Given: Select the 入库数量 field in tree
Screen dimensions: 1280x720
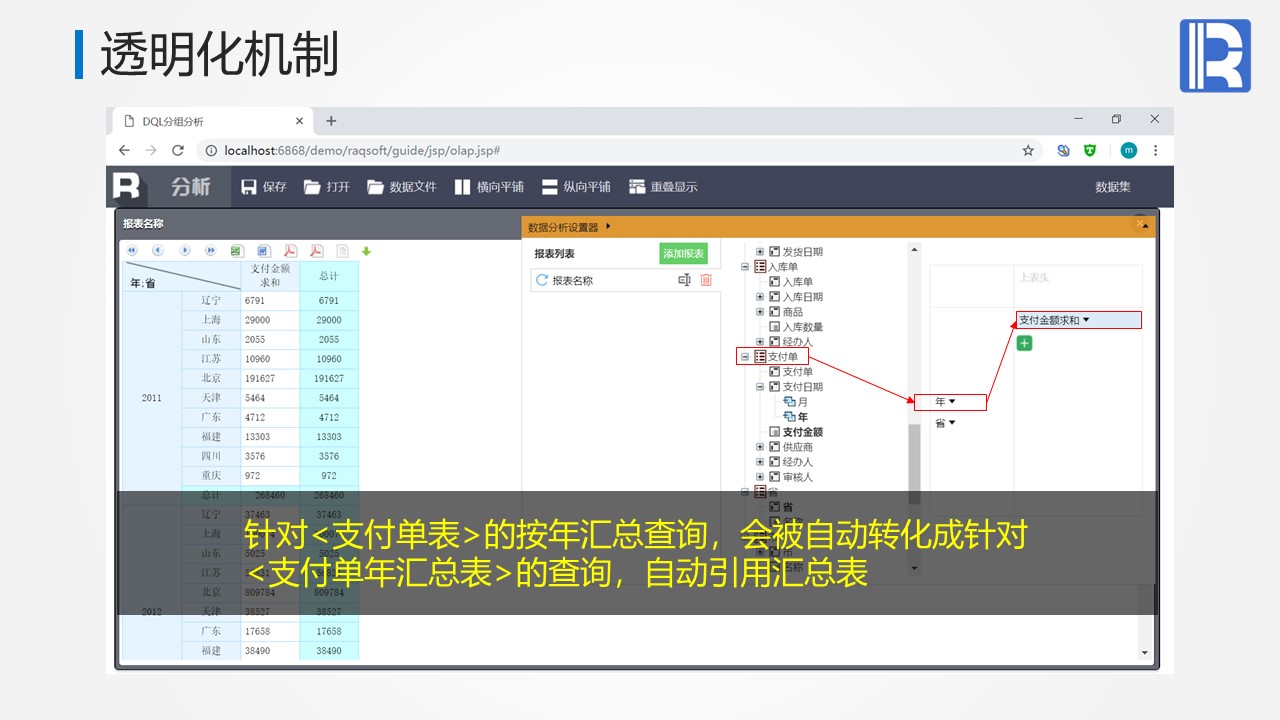Looking at the screenshot, I should (x=803, y=327).
